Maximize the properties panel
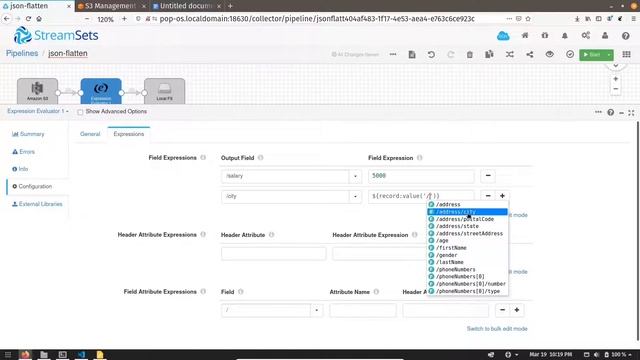 click(x=631, y=113)
